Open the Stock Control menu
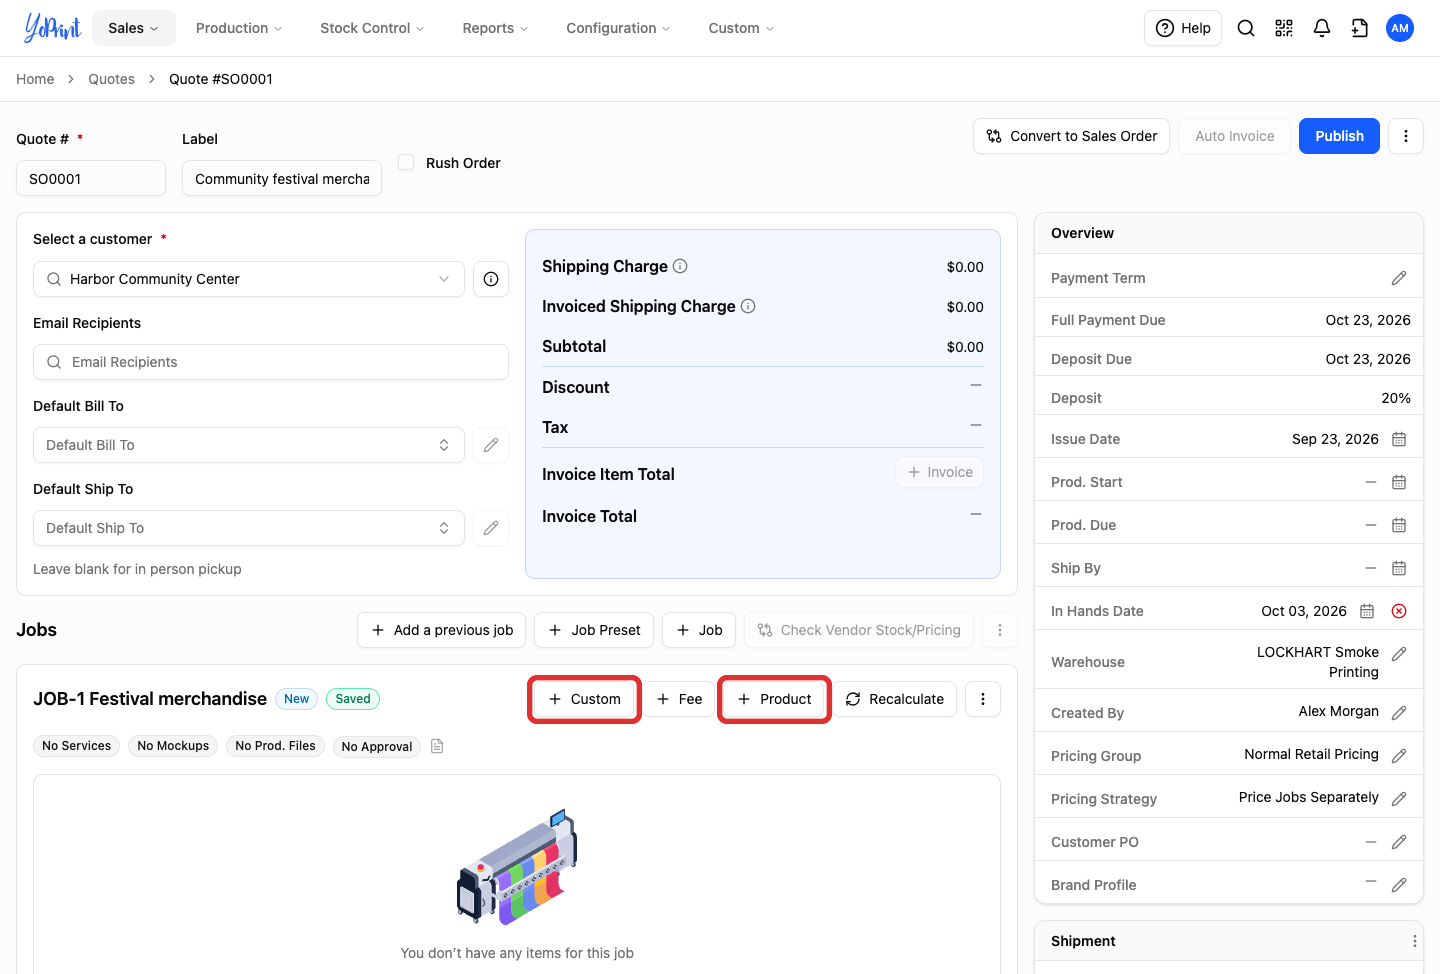Viewport: 1440px width, 974px height. click(x=372, y=28)
